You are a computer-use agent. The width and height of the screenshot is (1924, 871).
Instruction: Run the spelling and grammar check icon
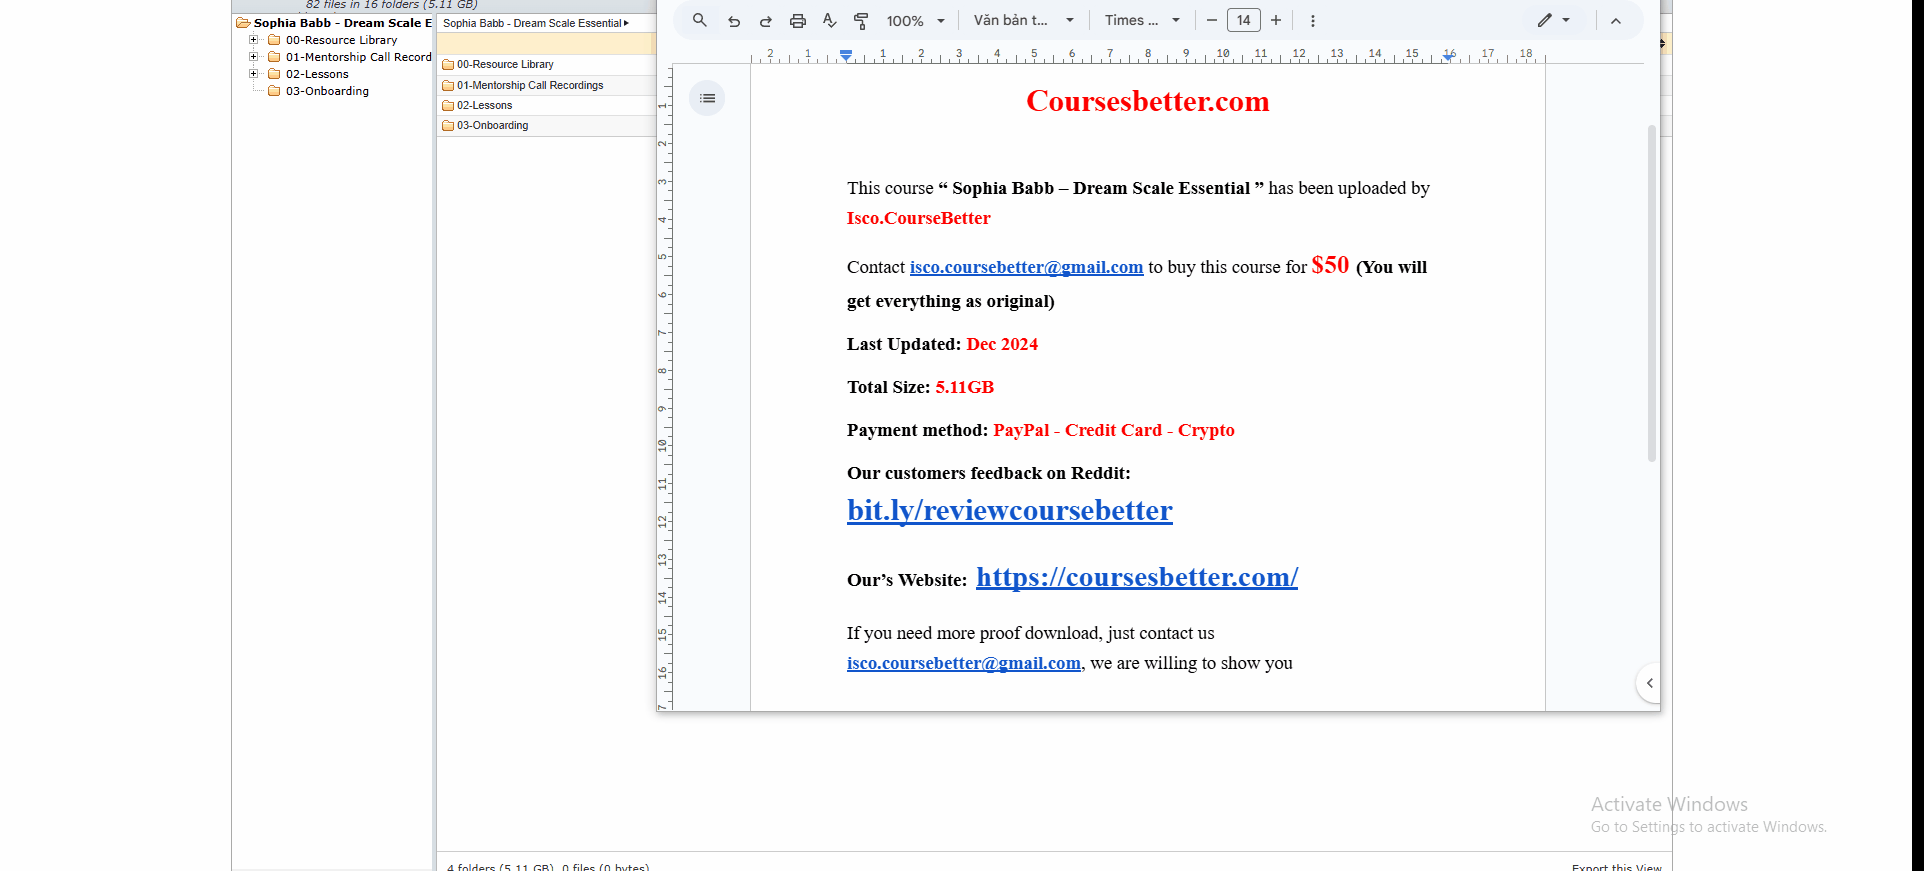pos(829,21)
